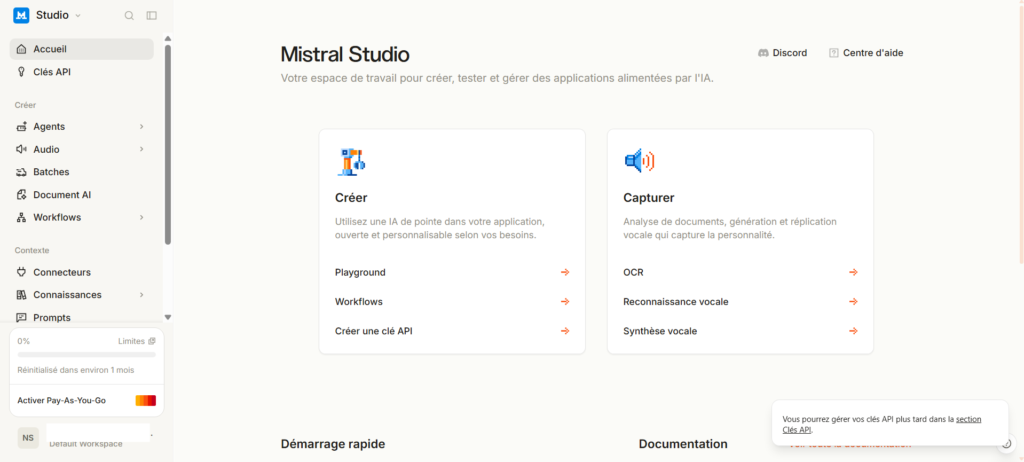1024x462 pixels.
Task: Click the Batches icon
Action: pos(22,172)
